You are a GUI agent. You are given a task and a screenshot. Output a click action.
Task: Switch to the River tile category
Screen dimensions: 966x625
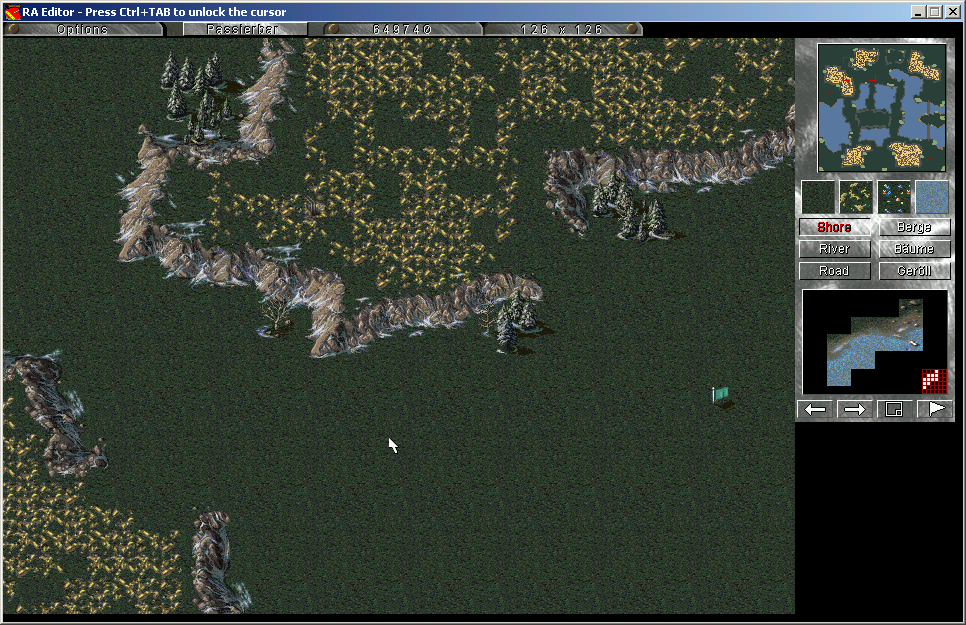click(x=835, y=249)
